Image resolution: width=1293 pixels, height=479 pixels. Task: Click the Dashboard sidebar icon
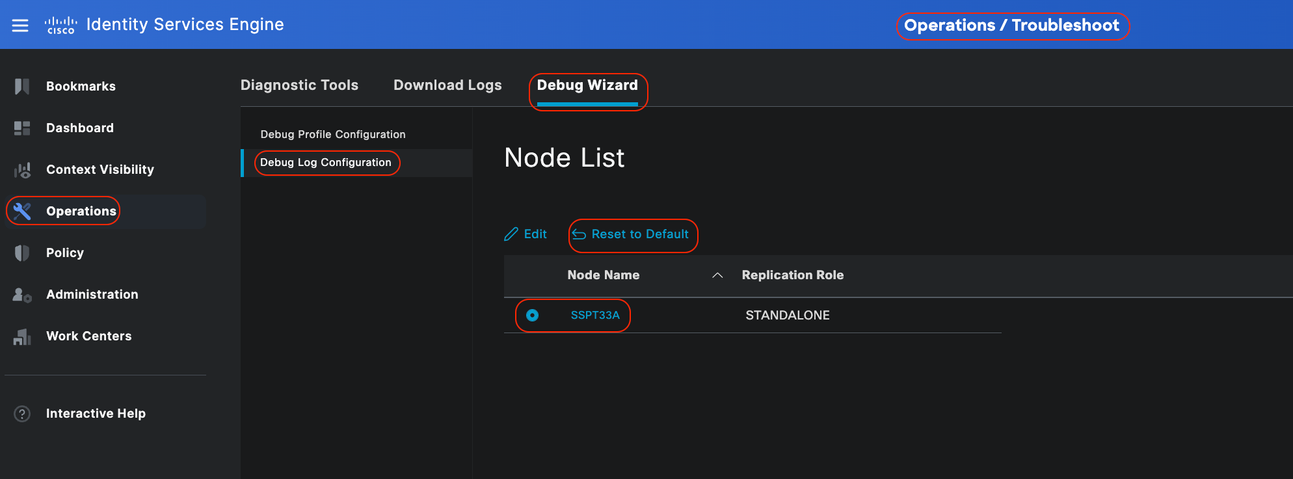pyautogui.click(x=22, y=128)
